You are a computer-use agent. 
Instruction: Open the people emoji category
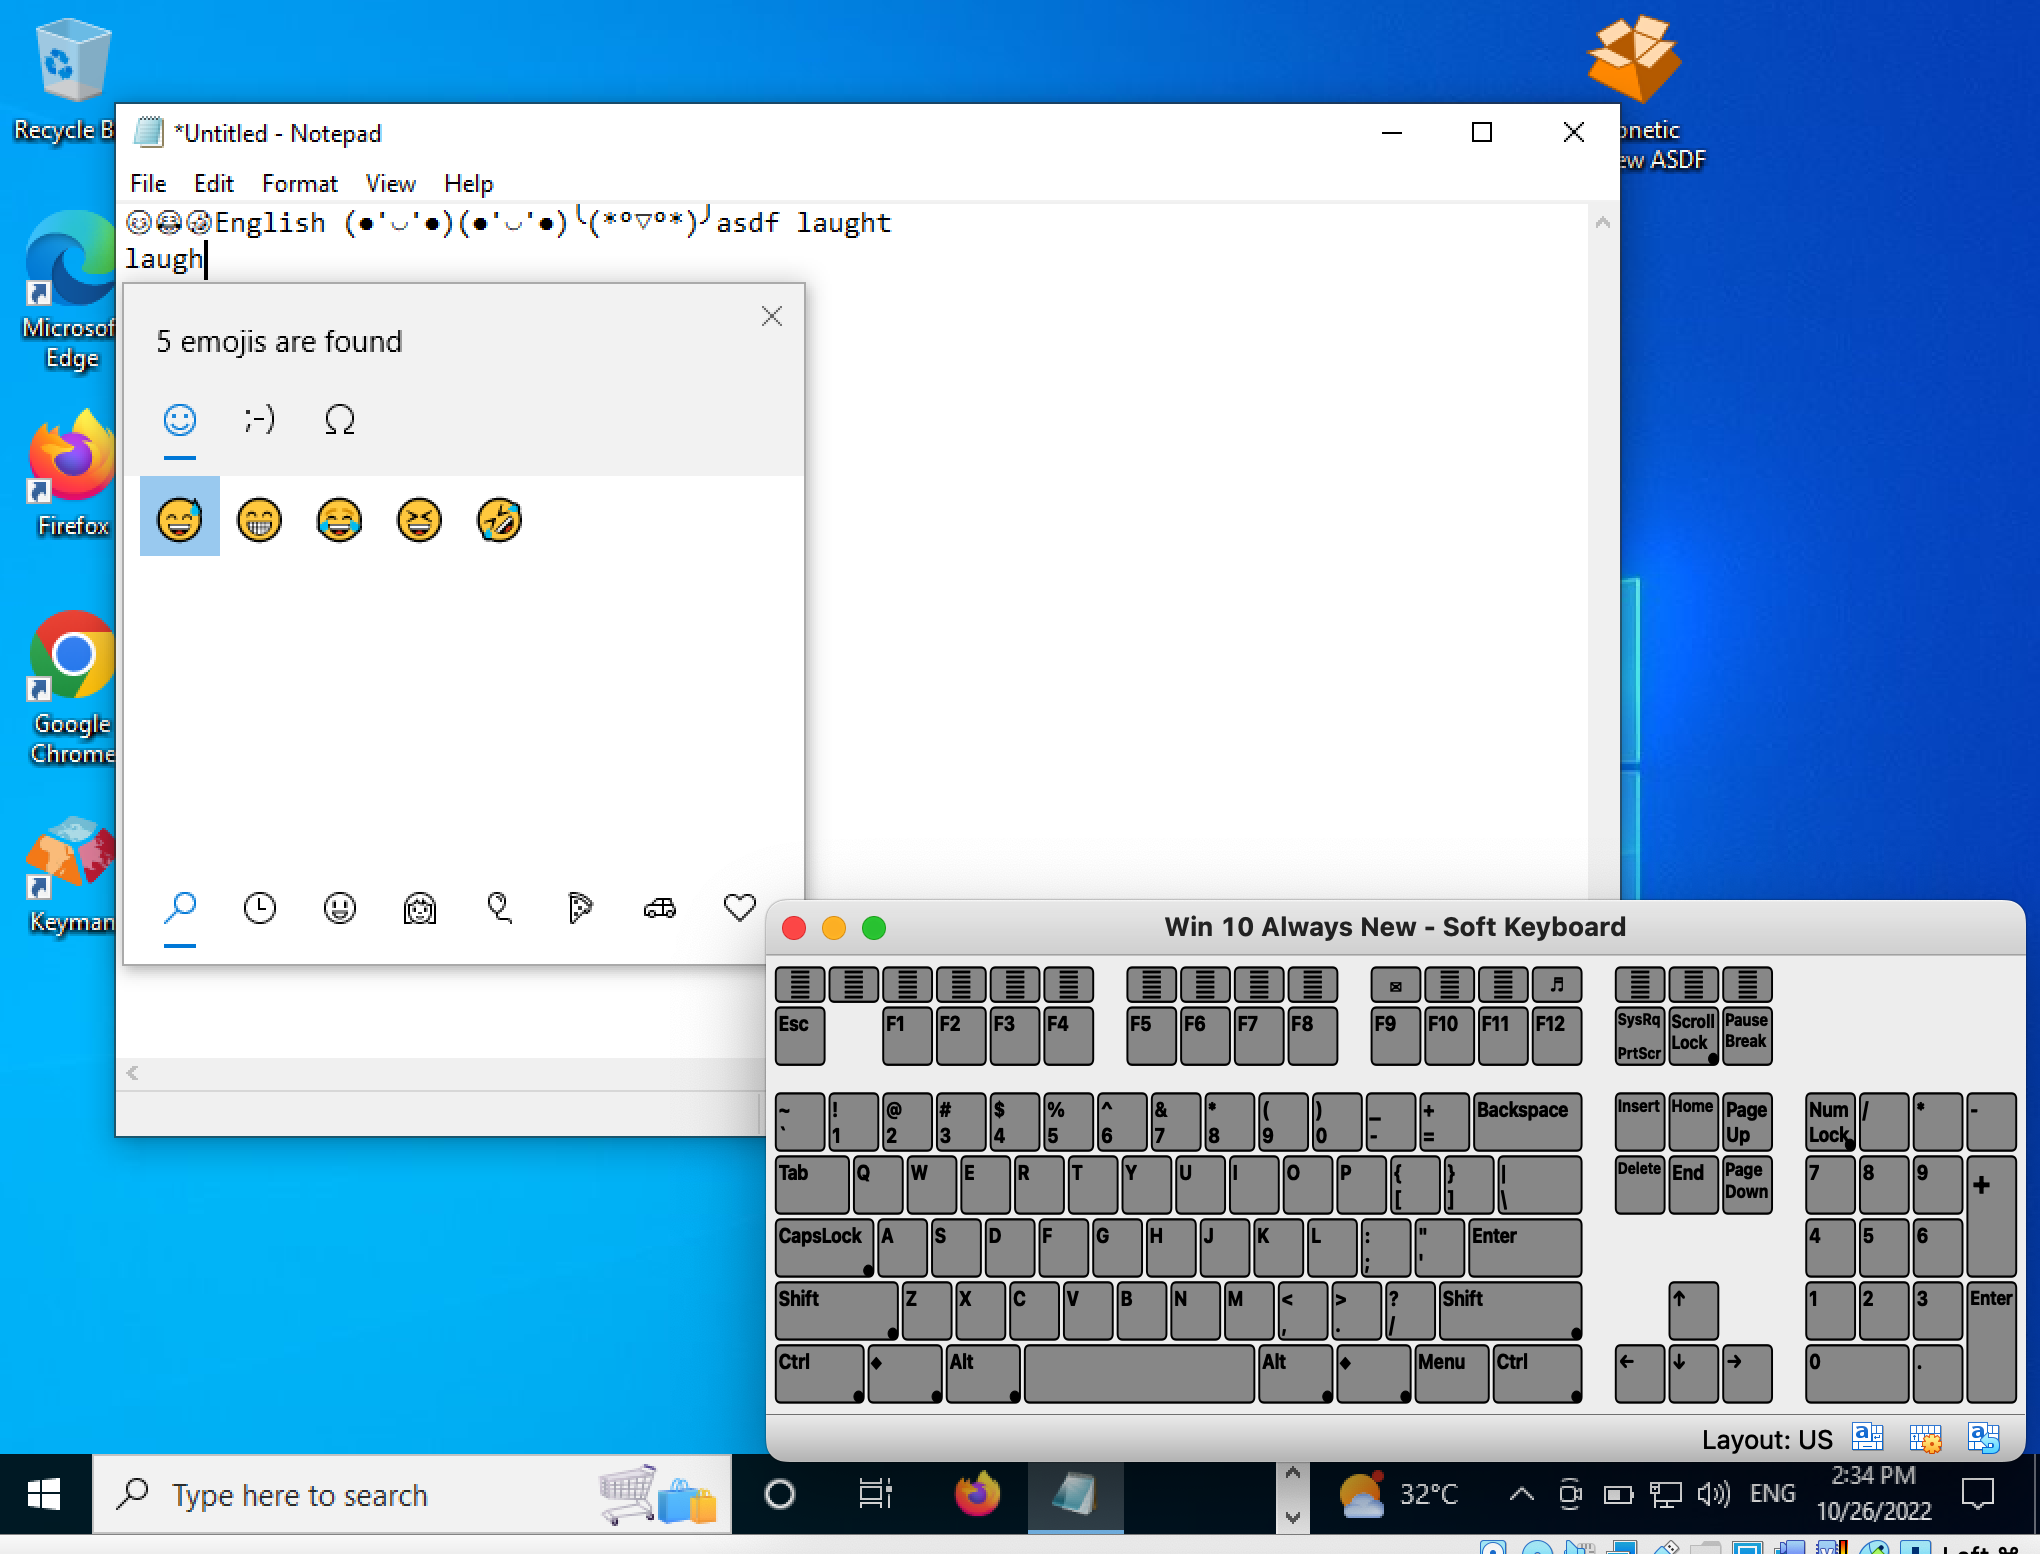[419, 908]
